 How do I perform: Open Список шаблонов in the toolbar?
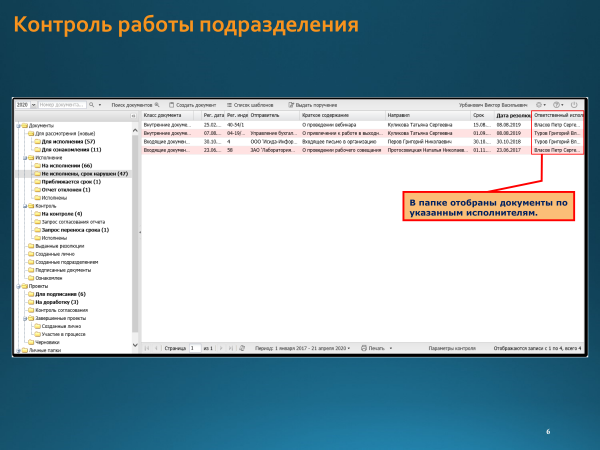(250, 104)
